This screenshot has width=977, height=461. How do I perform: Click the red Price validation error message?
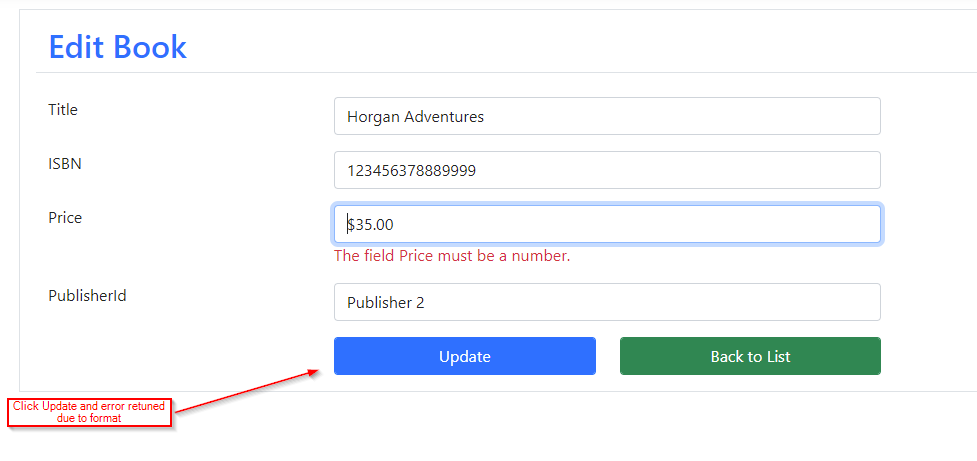tap(452, 256)
